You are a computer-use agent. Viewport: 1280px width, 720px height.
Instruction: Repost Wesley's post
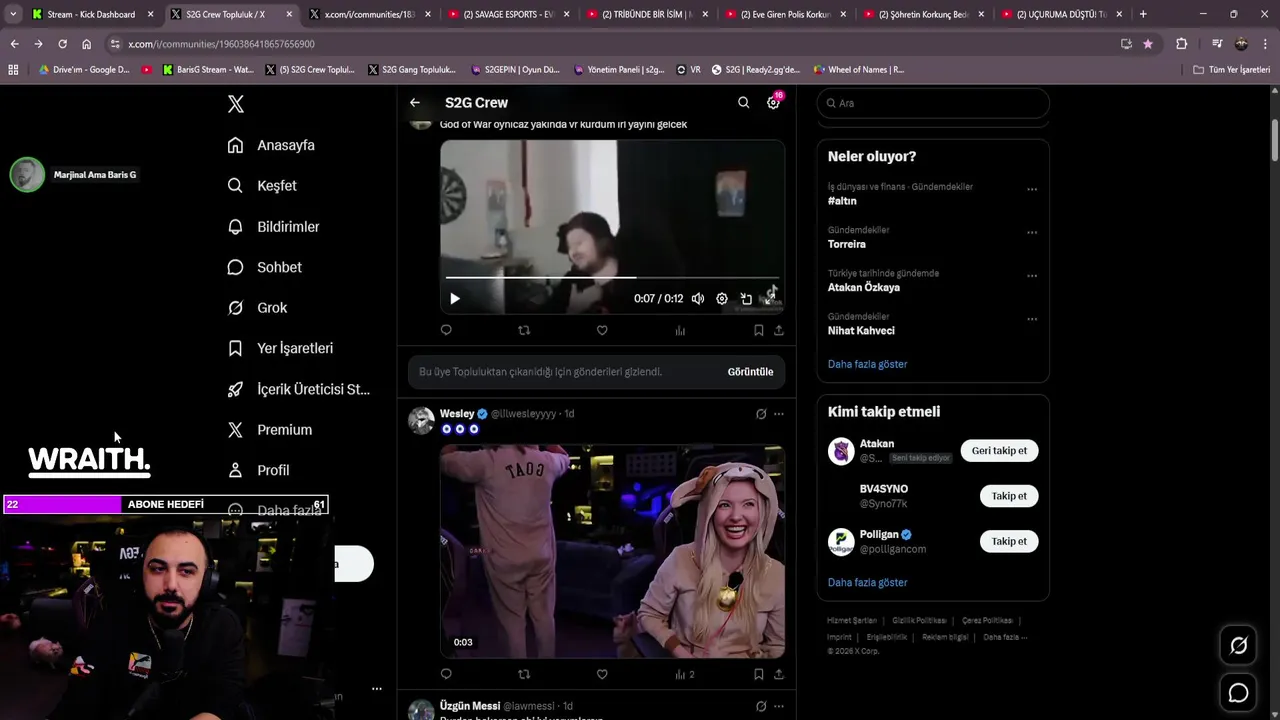coord(524,674)
